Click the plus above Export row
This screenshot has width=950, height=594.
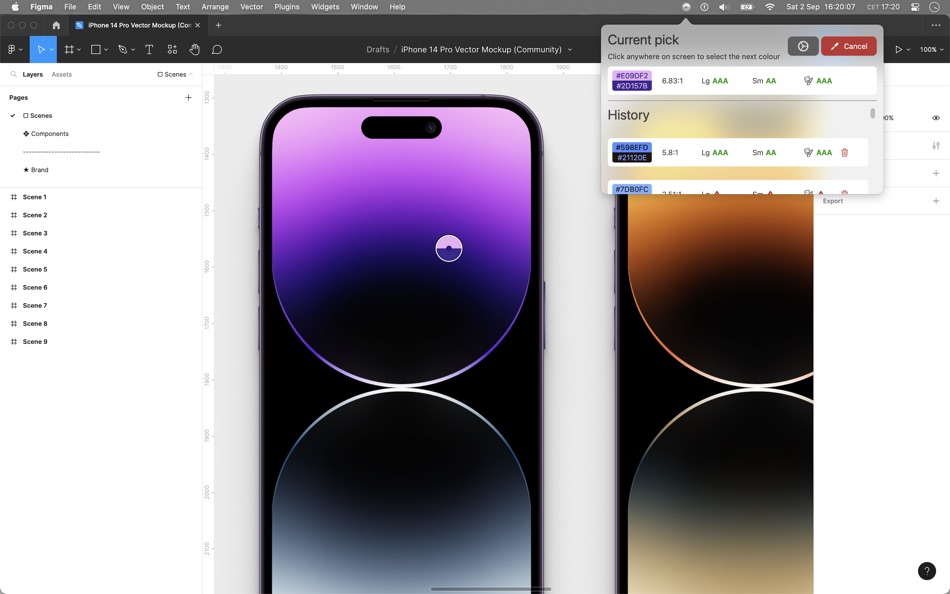(x=935, y=173)
